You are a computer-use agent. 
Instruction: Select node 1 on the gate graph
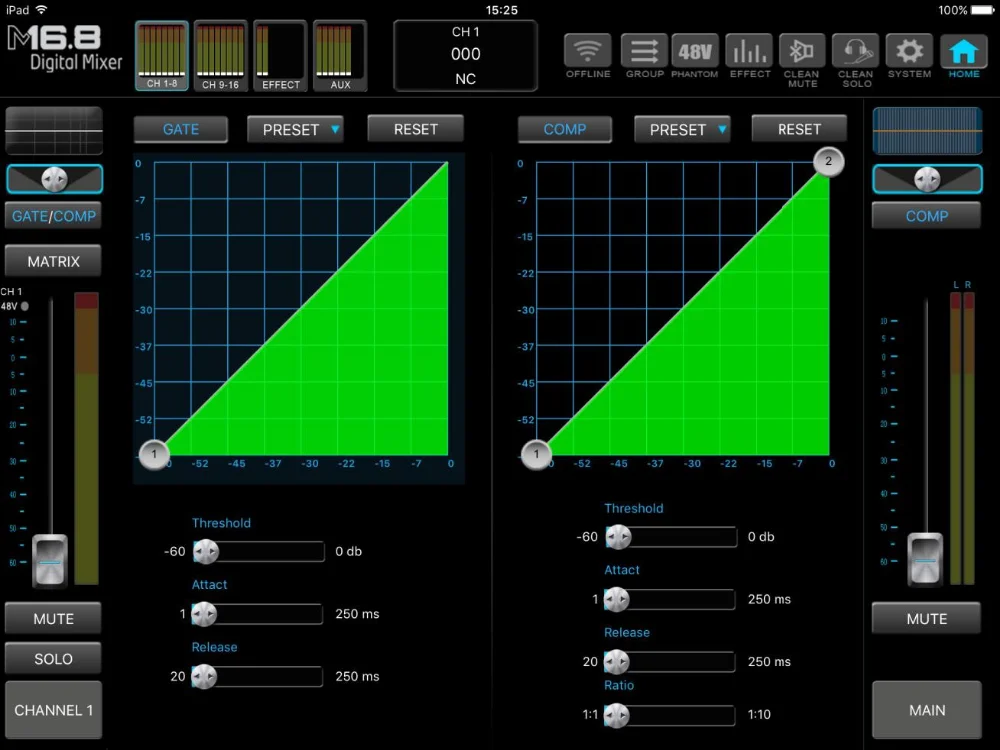click(154, 454)
